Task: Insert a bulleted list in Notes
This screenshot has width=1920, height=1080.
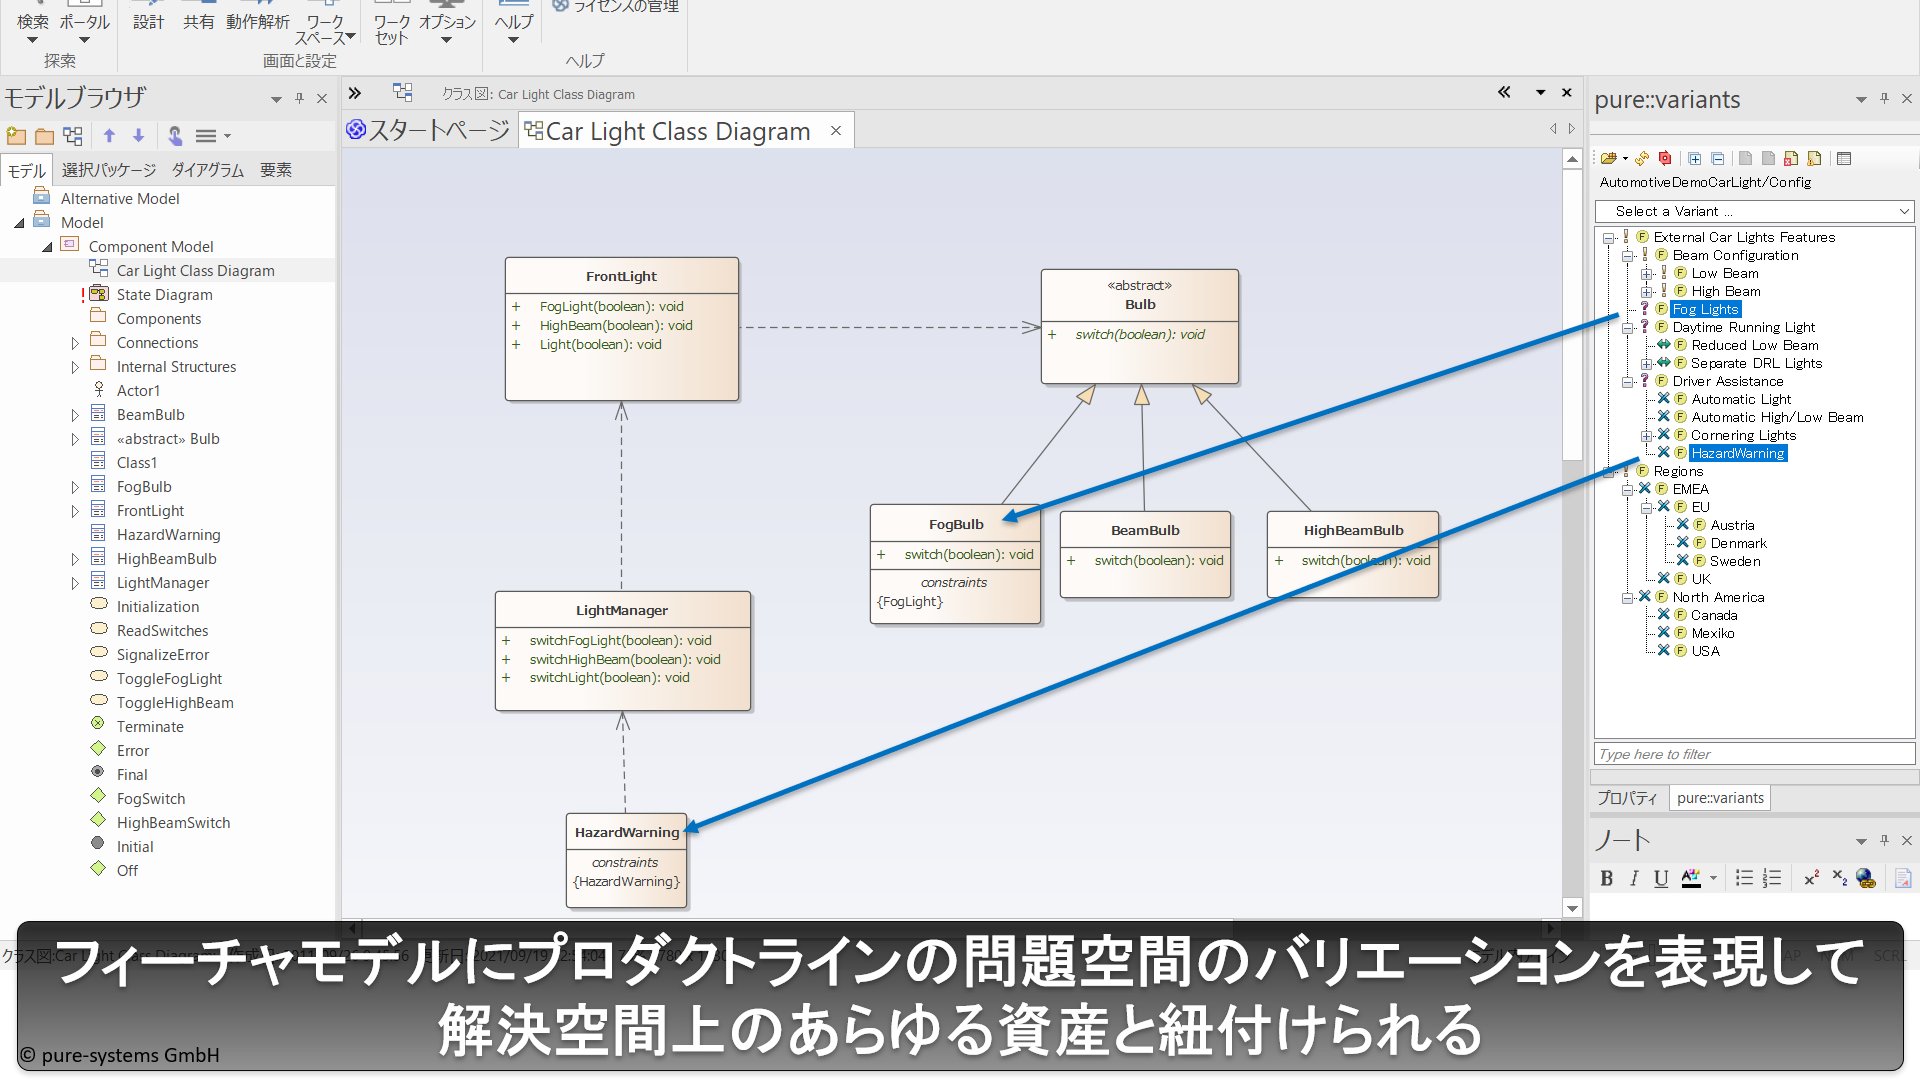Action: click(x=1744, y=878)
